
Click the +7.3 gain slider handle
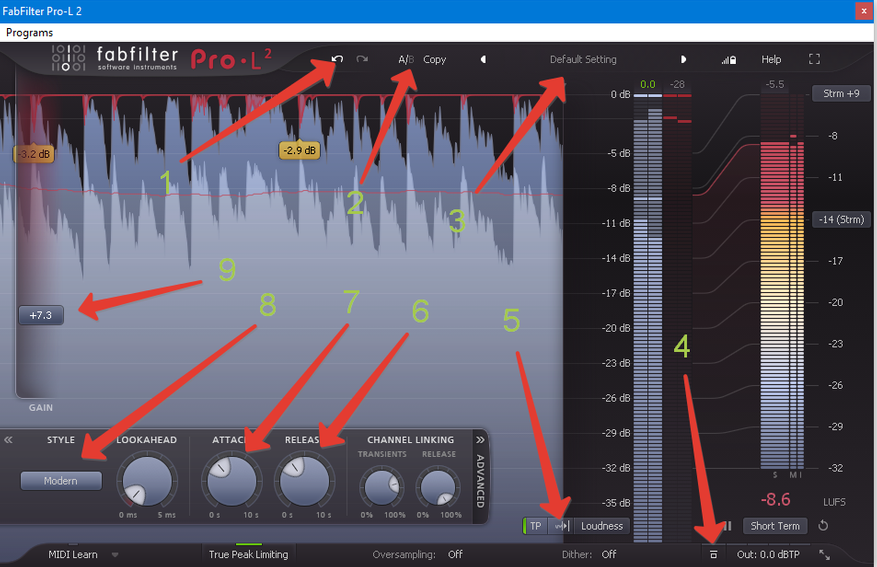pos(41,315)
